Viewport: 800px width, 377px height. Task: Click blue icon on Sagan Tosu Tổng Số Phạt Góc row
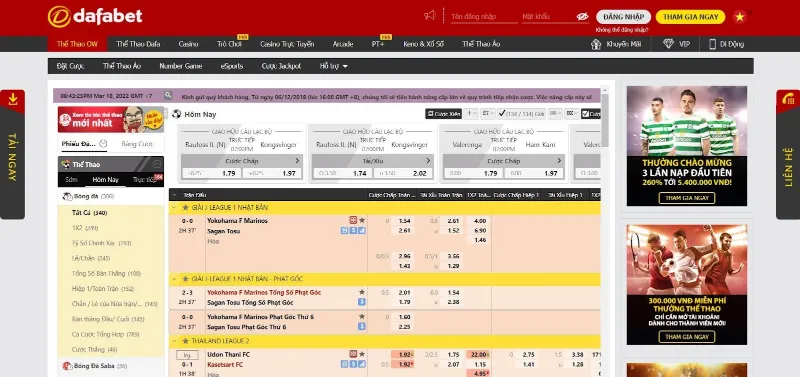362,302
